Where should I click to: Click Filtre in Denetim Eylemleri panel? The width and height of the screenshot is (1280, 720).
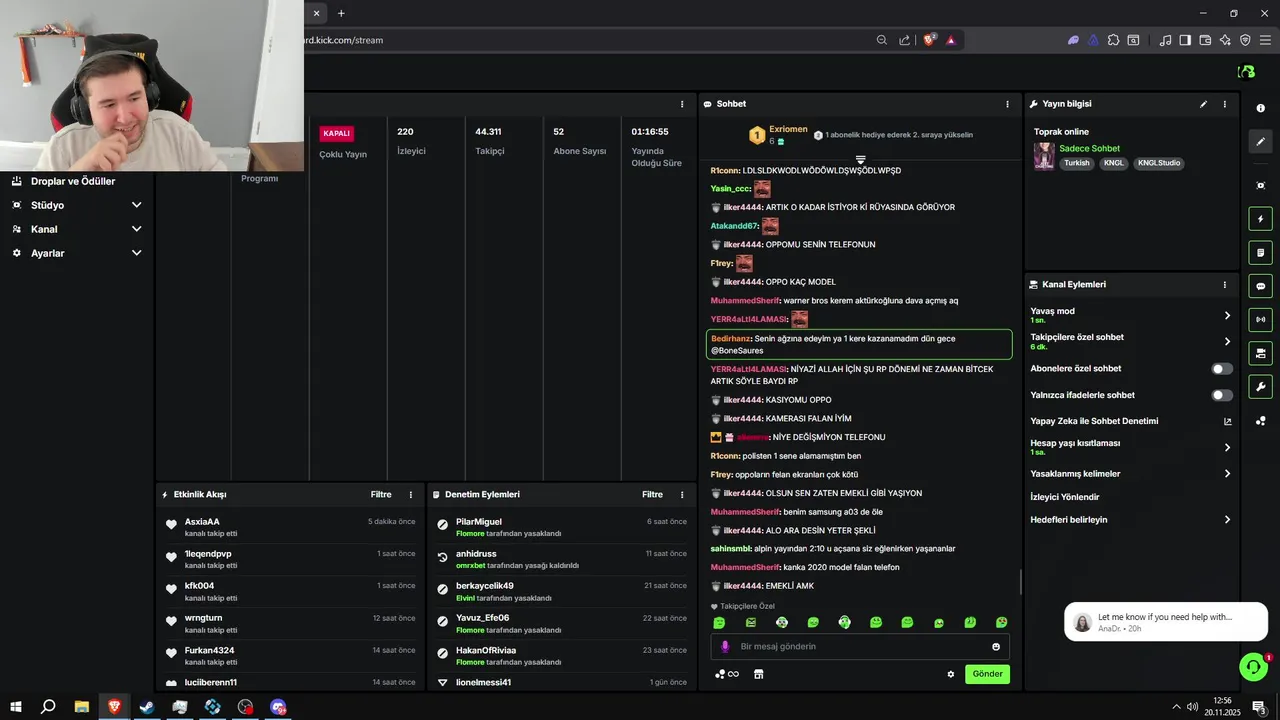coord(653,495)
